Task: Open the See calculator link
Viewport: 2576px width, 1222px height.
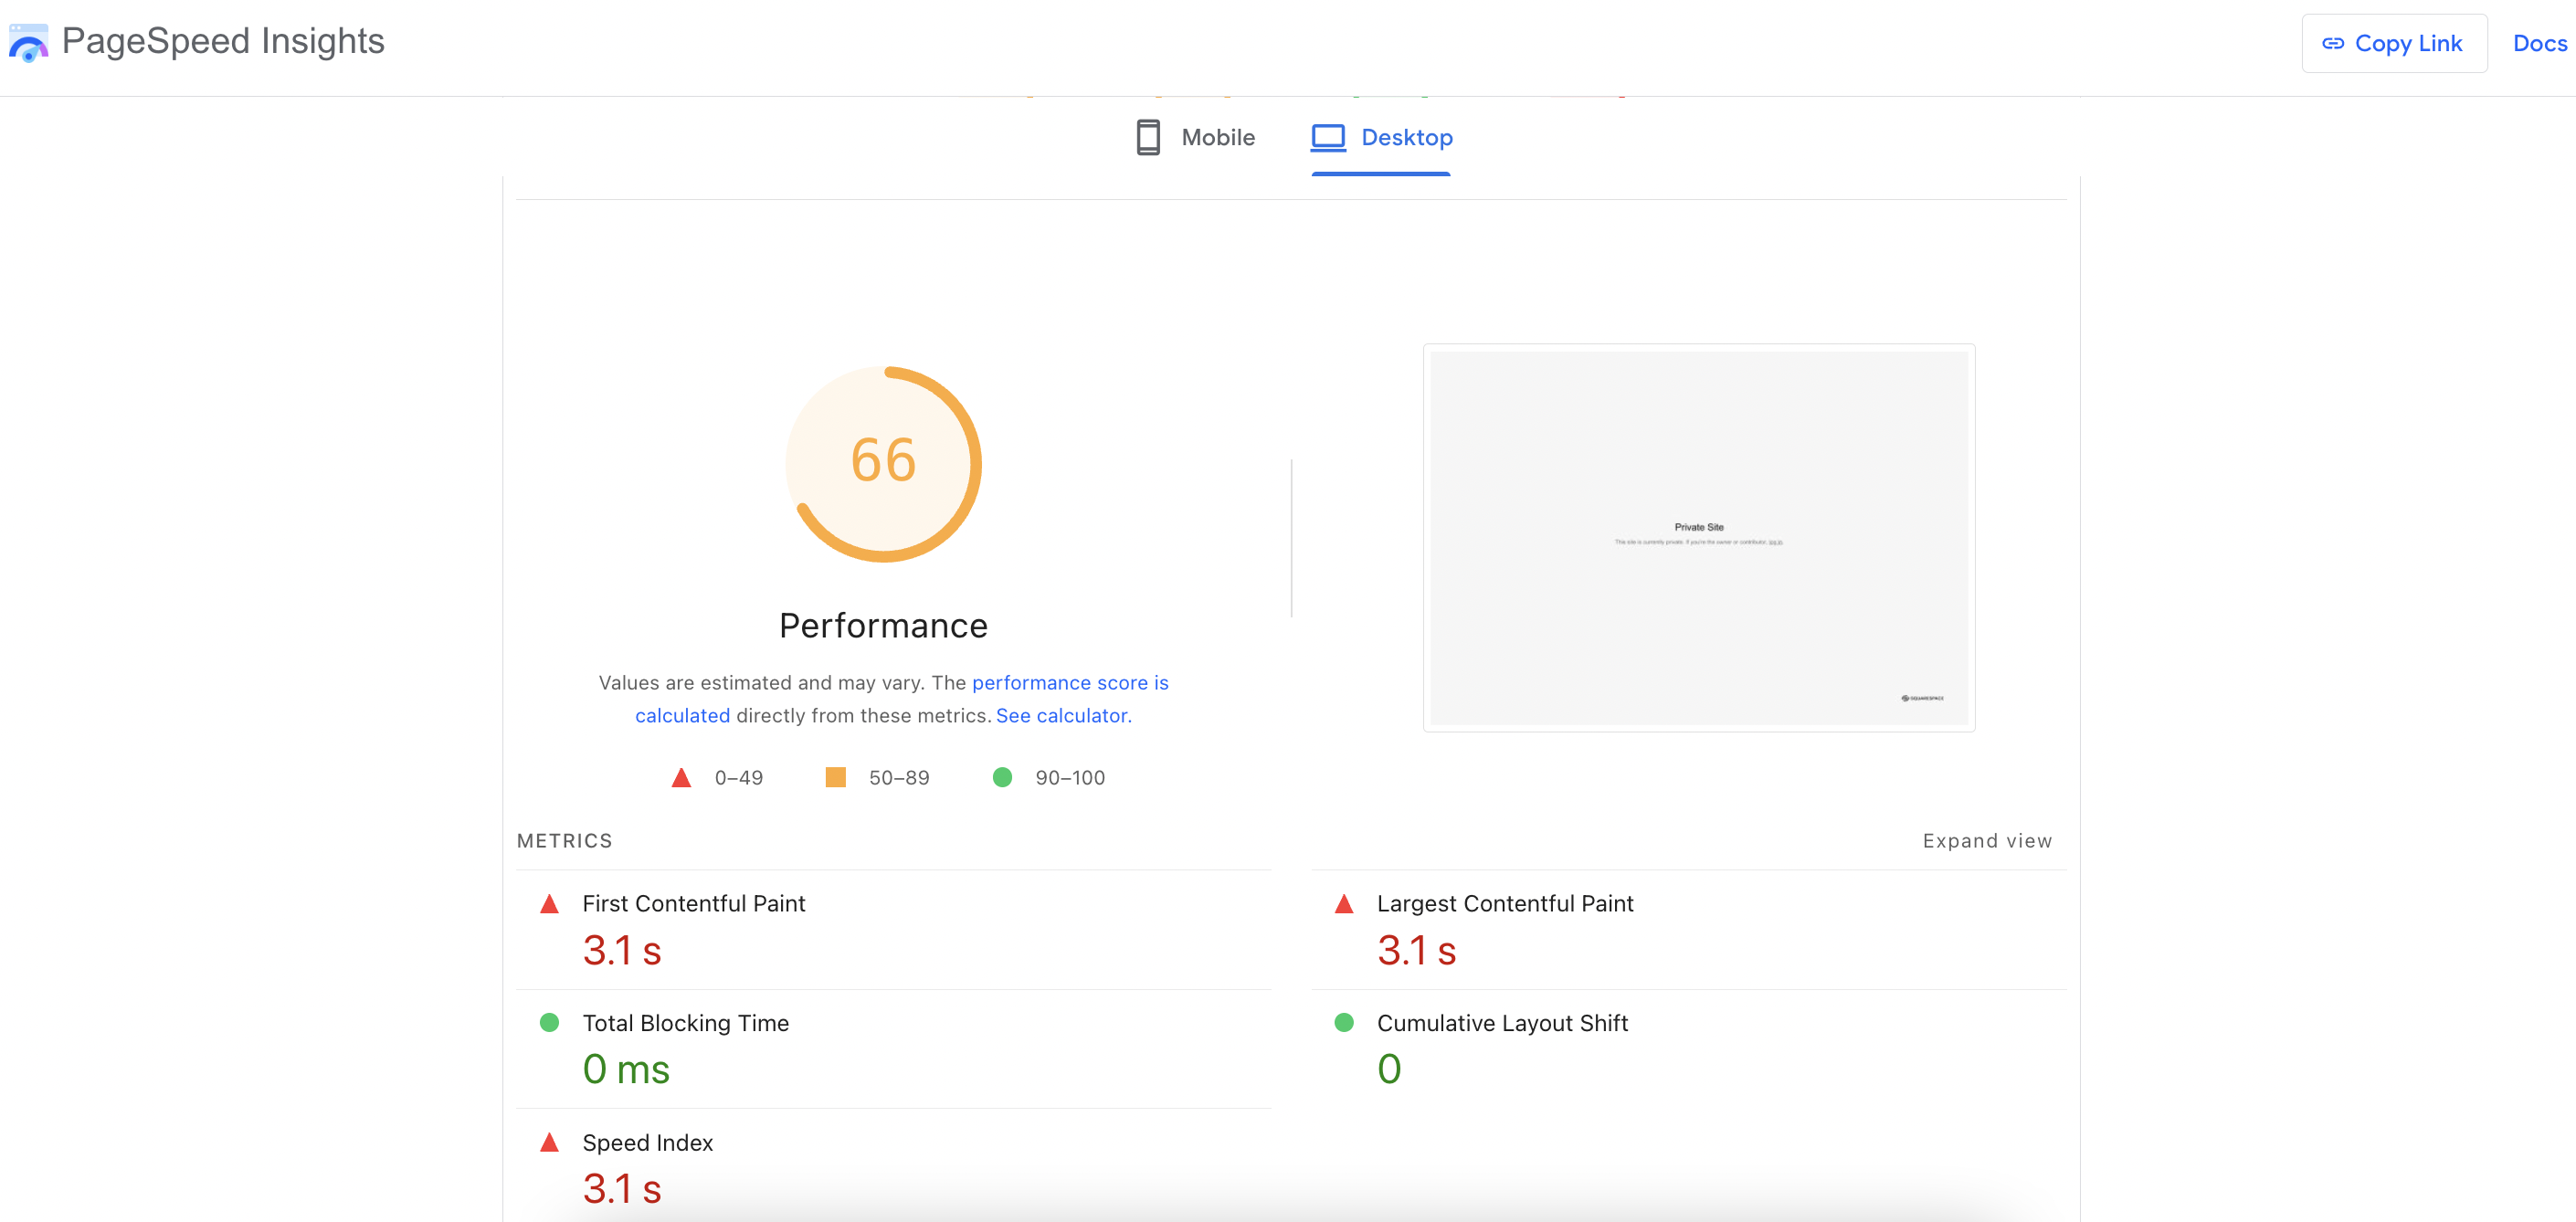Action: coord(1062,716)
